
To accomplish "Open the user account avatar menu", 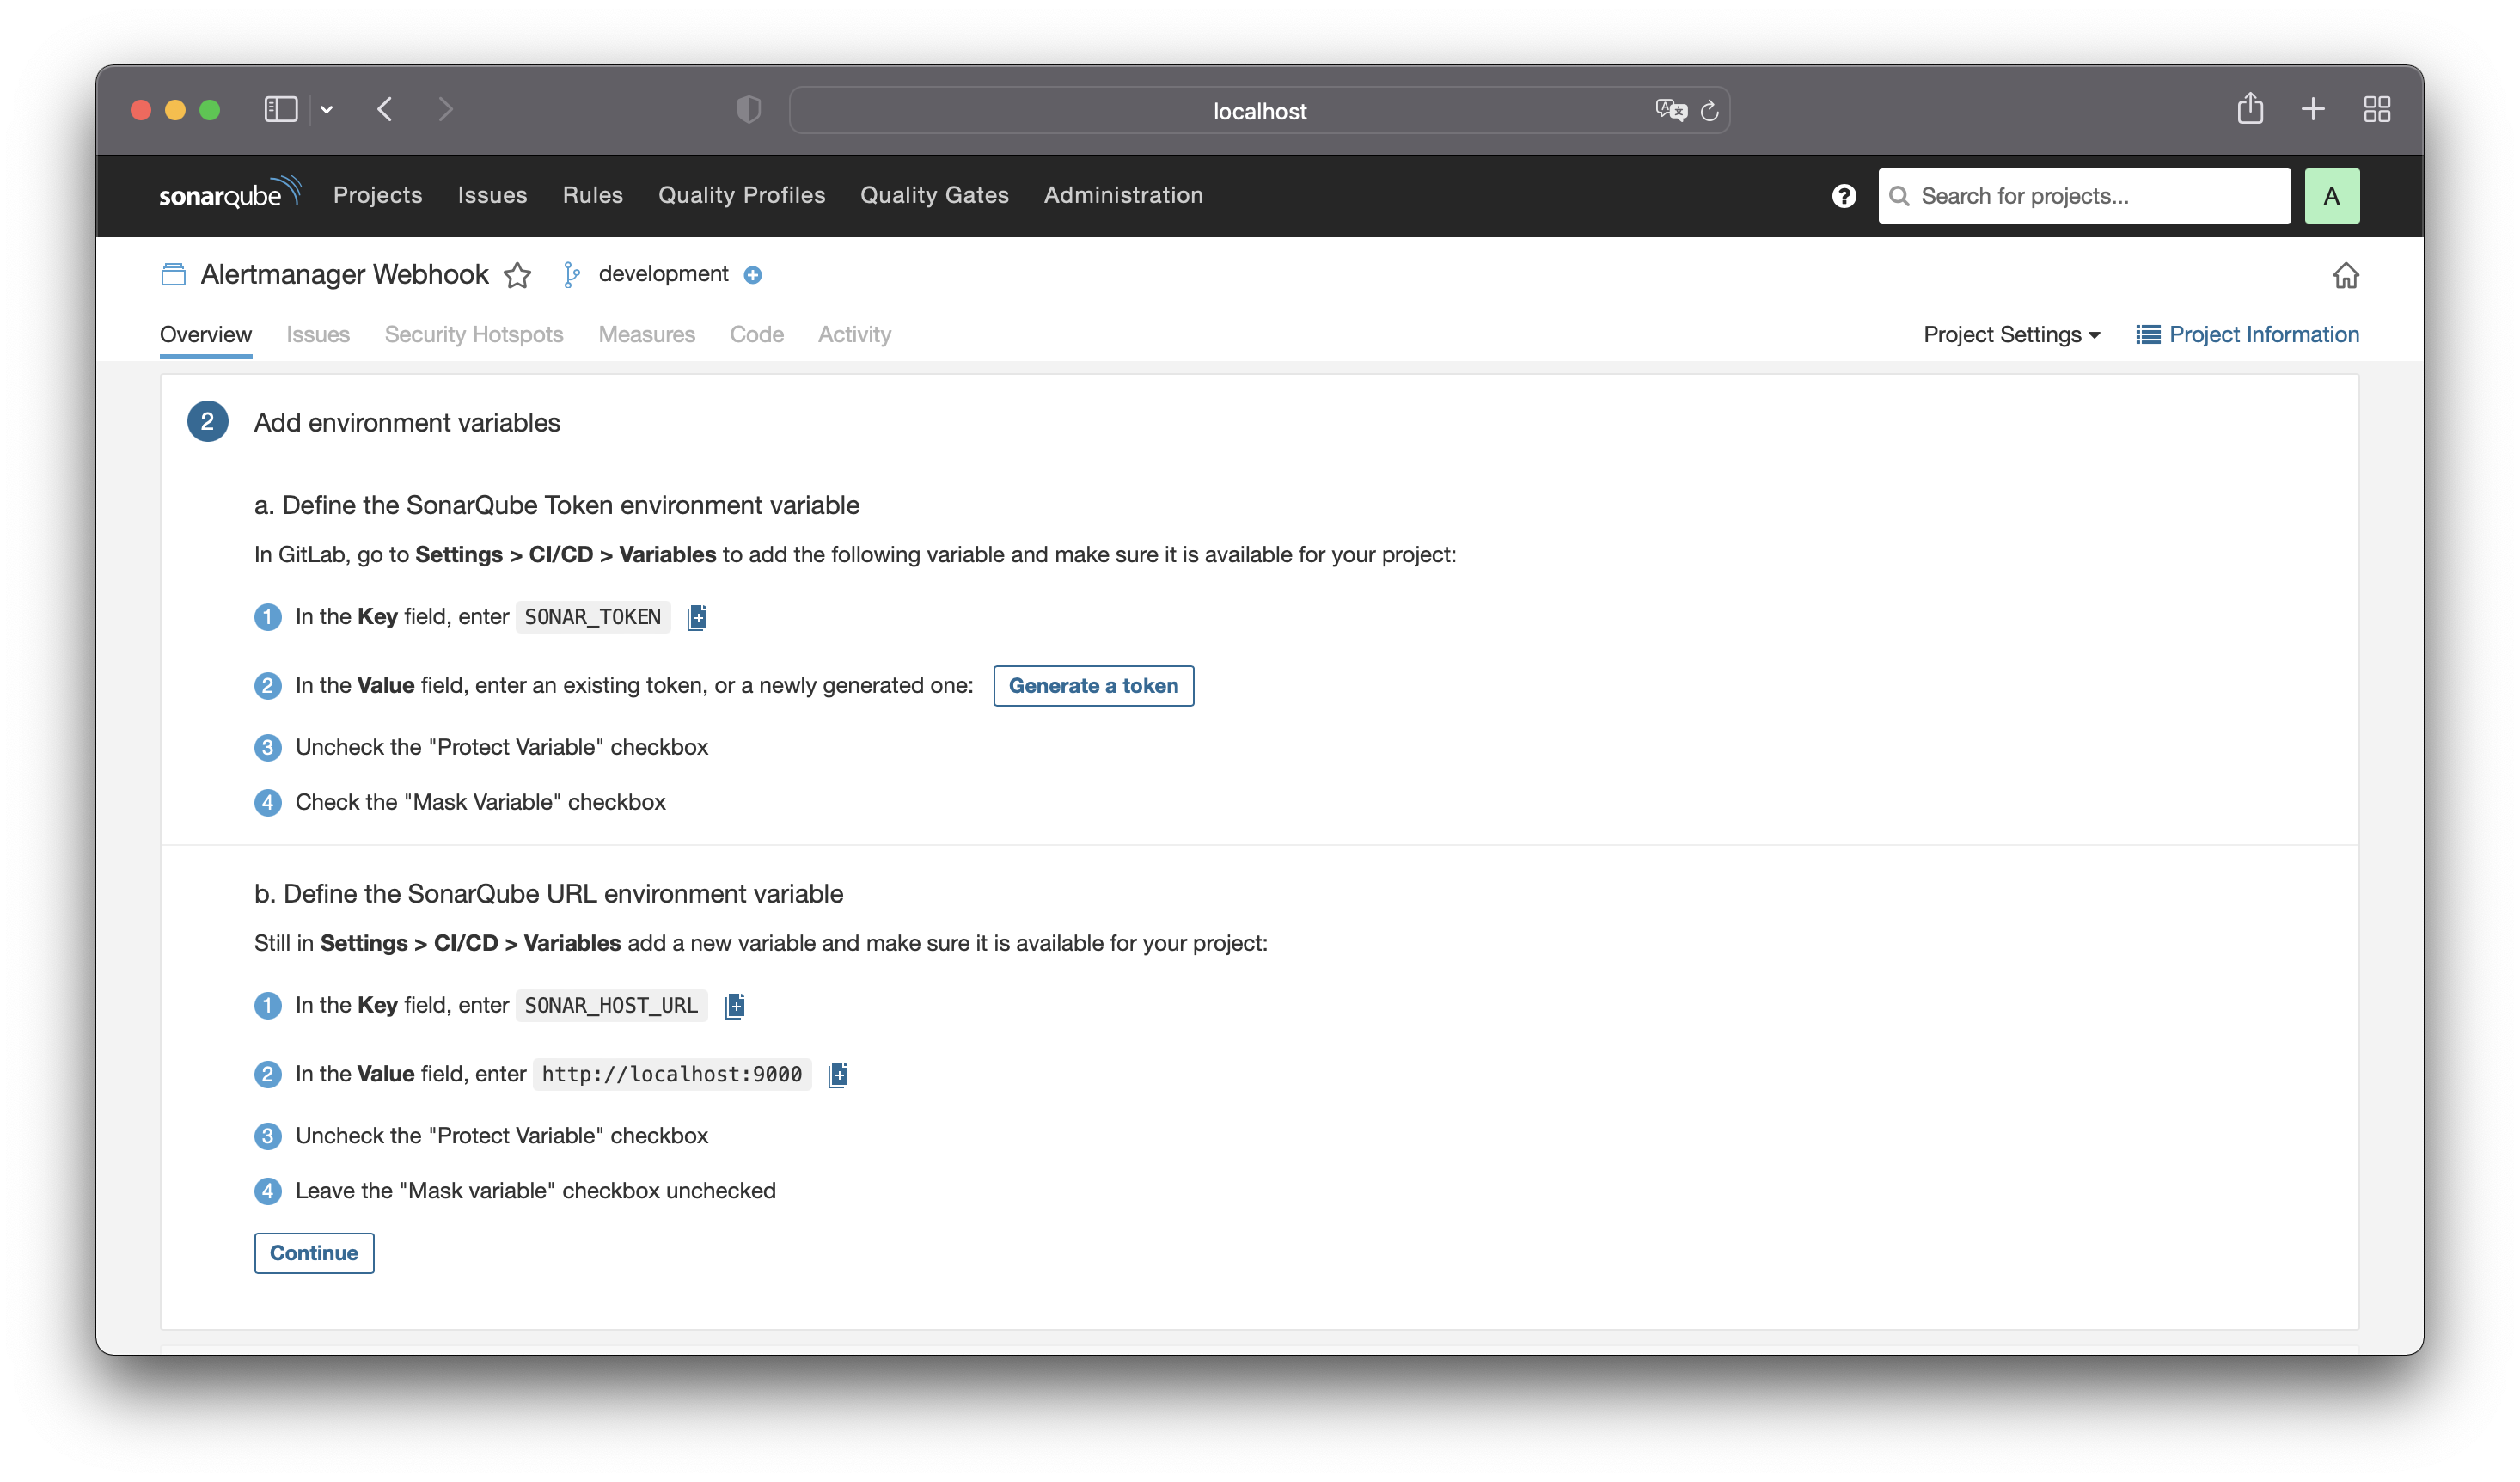I will 2331,196.
